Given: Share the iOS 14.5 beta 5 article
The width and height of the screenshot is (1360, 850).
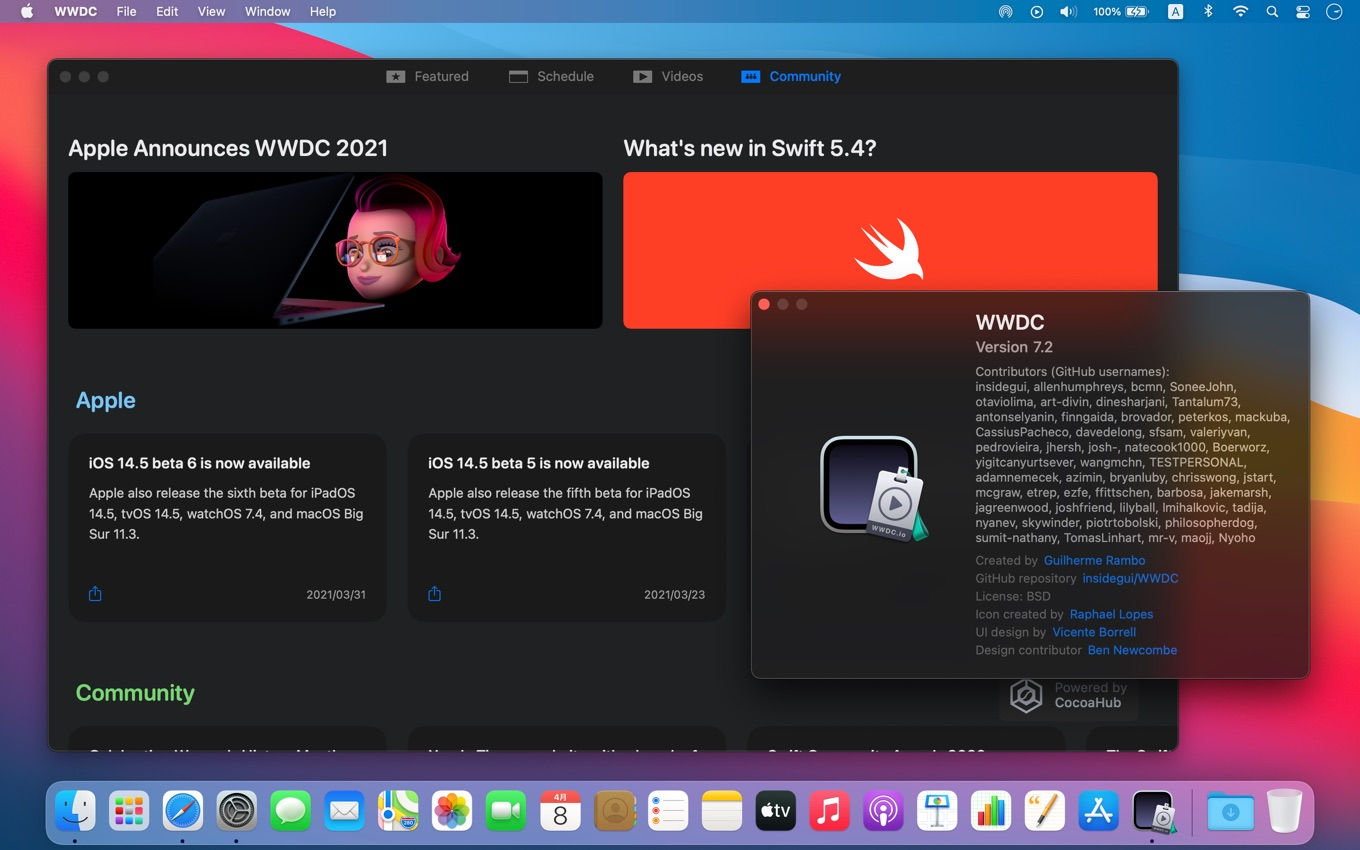Looking at the screenshot, I should [x=434, y=594].
